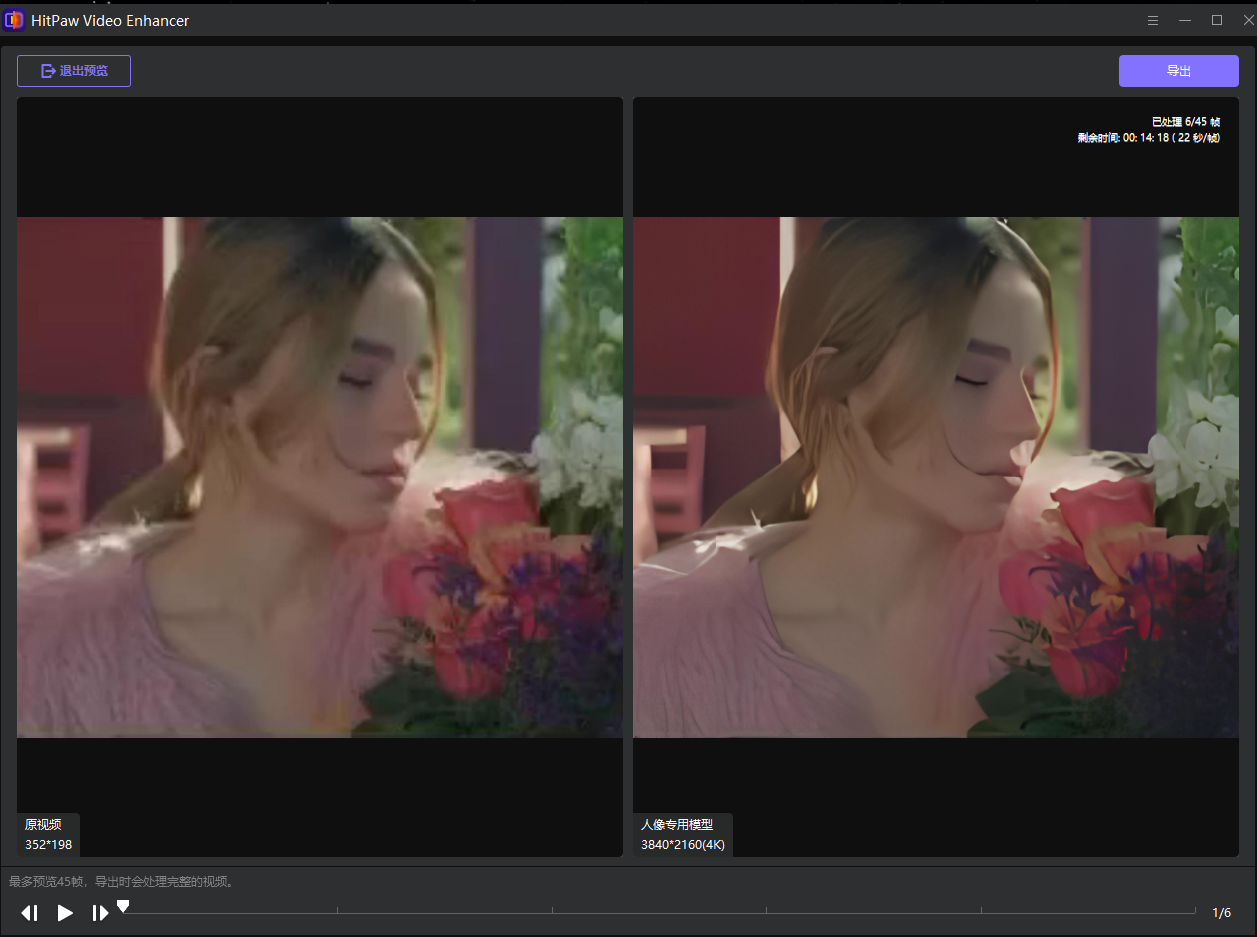Viewport: 1257px width, 937px height.
Task: Click the 已处理 6/45 帧 progress status text
Action: [1185, 122]
